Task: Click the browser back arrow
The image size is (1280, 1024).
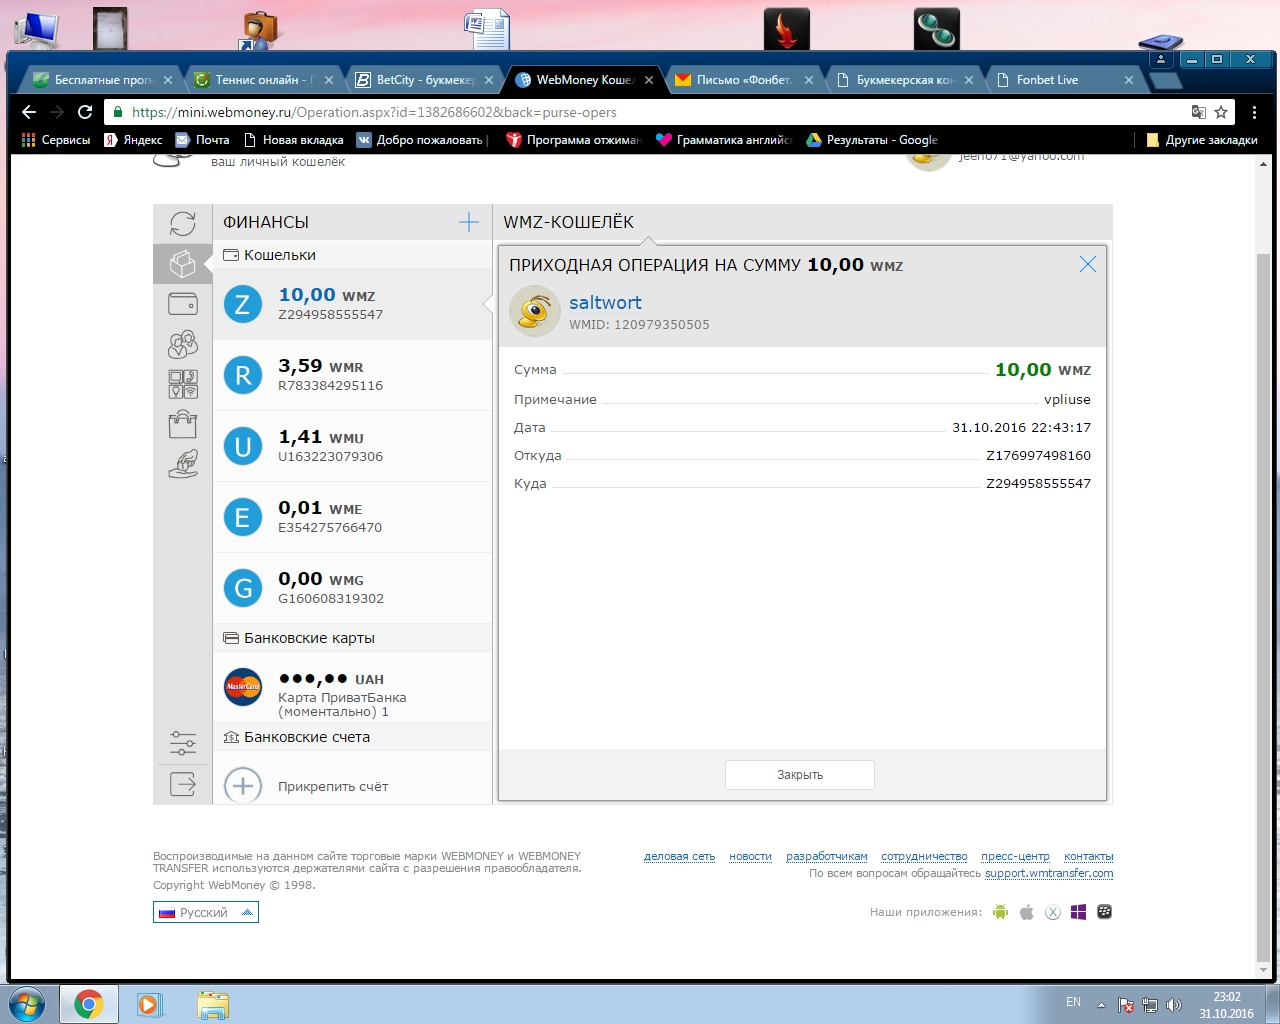Action: pos(29,112)
